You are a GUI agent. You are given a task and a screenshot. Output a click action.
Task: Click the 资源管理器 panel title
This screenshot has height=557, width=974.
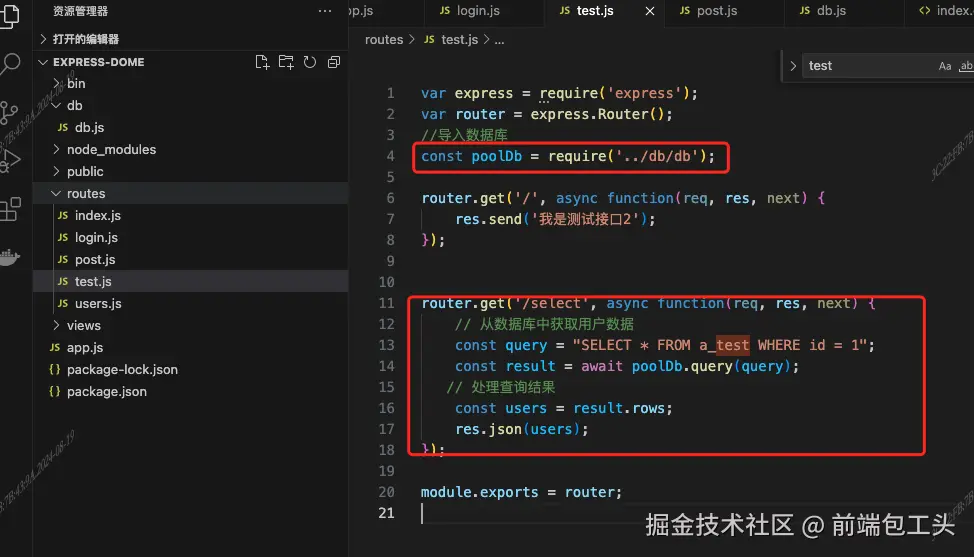[x=80, y=11]
